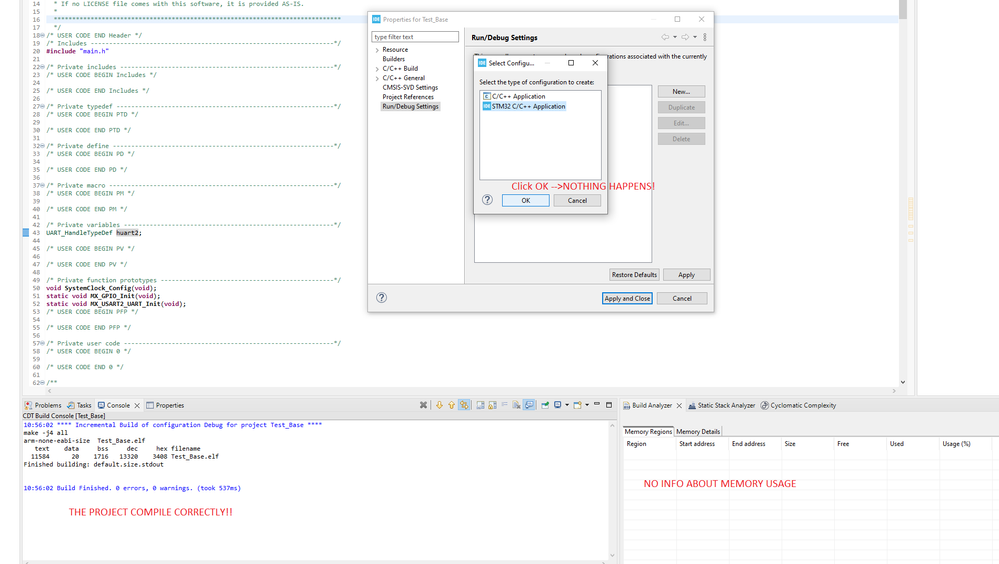Expand the C/C++ Build tree node

[377, 69]
